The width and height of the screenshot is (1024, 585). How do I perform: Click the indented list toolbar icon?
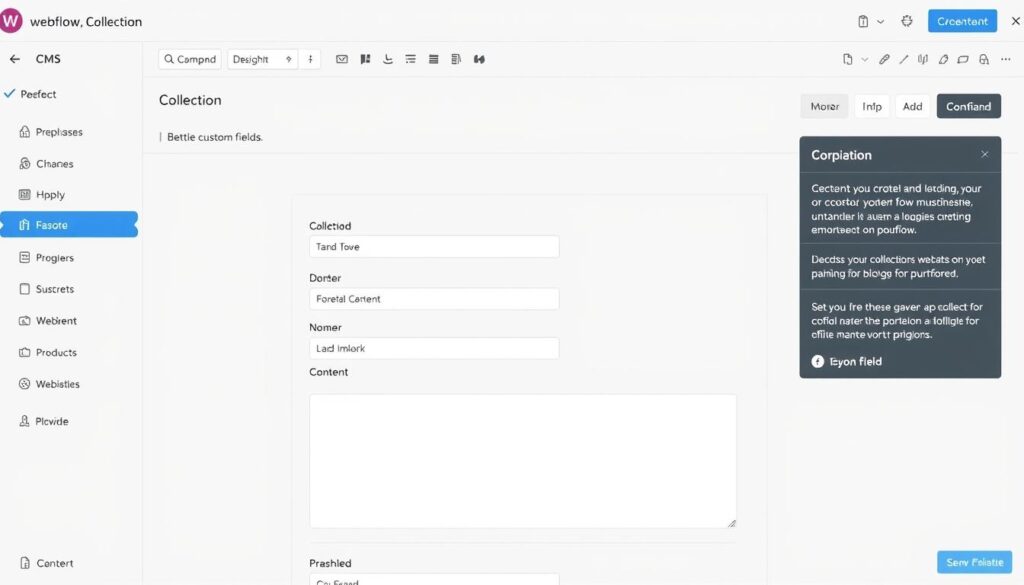[x=410, y=59]
